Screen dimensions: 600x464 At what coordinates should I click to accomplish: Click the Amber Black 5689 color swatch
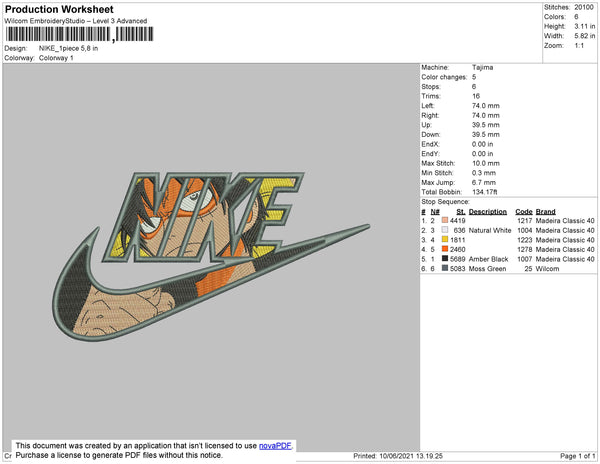pos(445,259)
